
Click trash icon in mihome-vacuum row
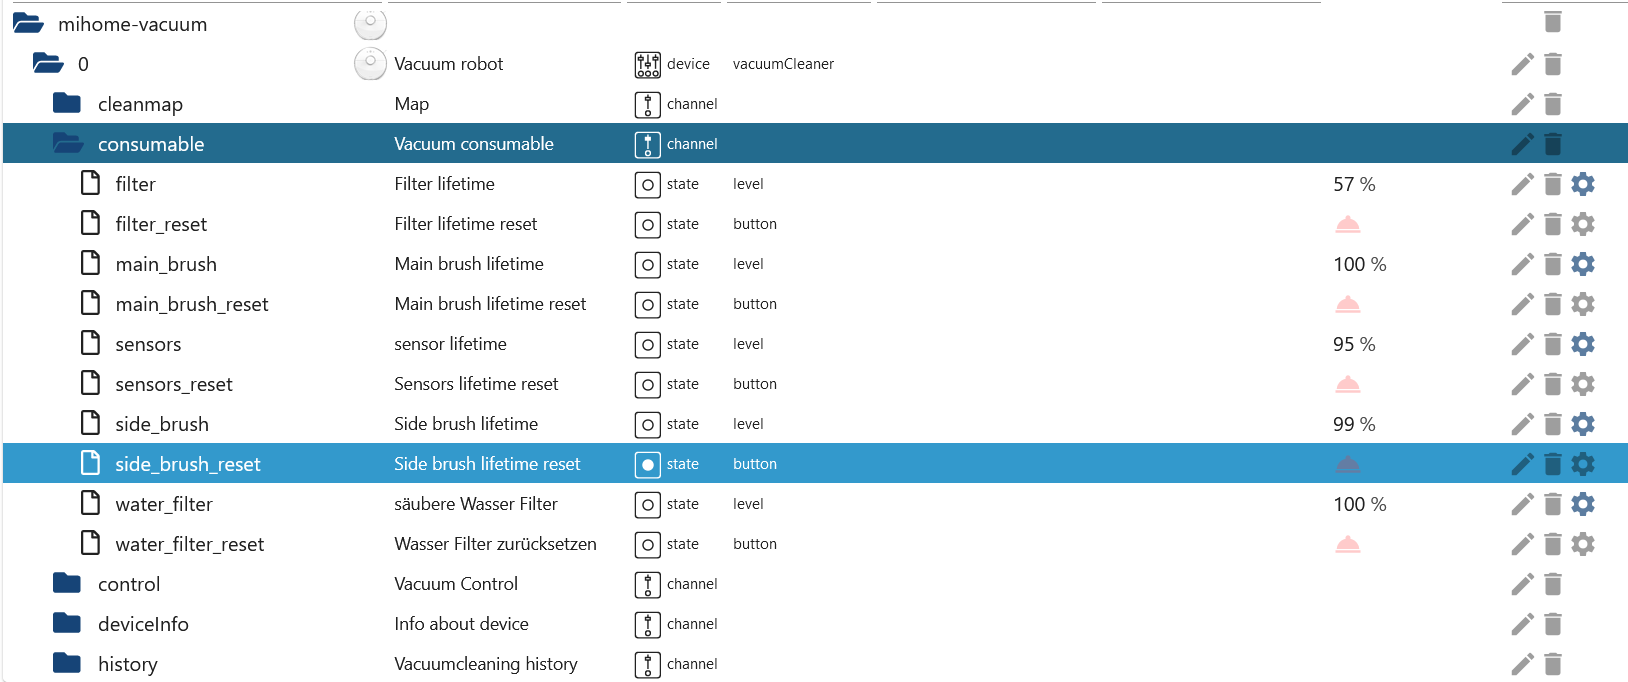(x=1552, y=22)
